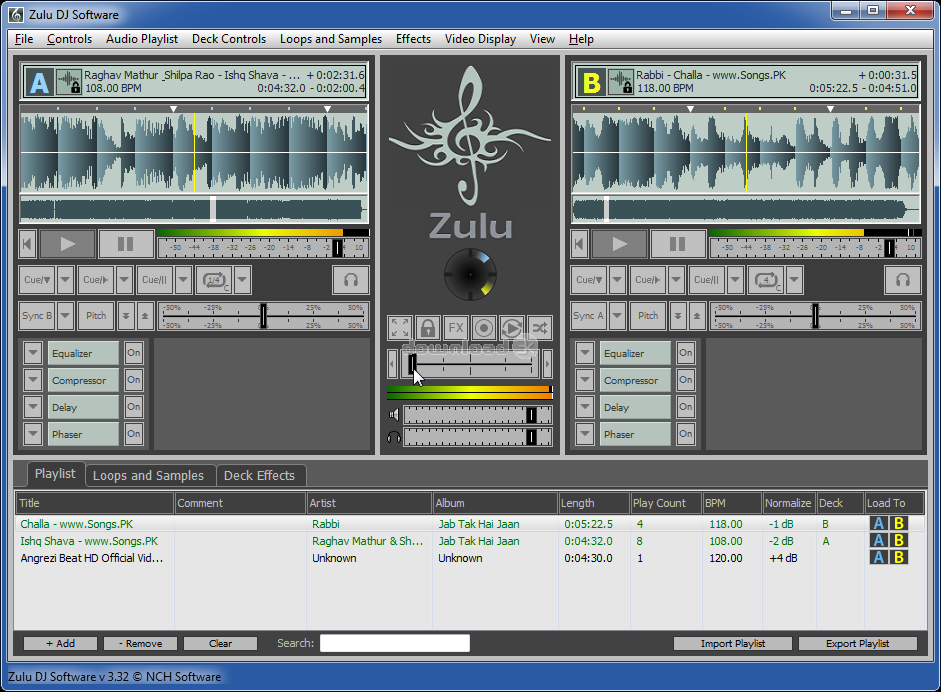The image size is (941, 692).
Task: Click the record icon in center mixer
Action: [x=484, y=328]
